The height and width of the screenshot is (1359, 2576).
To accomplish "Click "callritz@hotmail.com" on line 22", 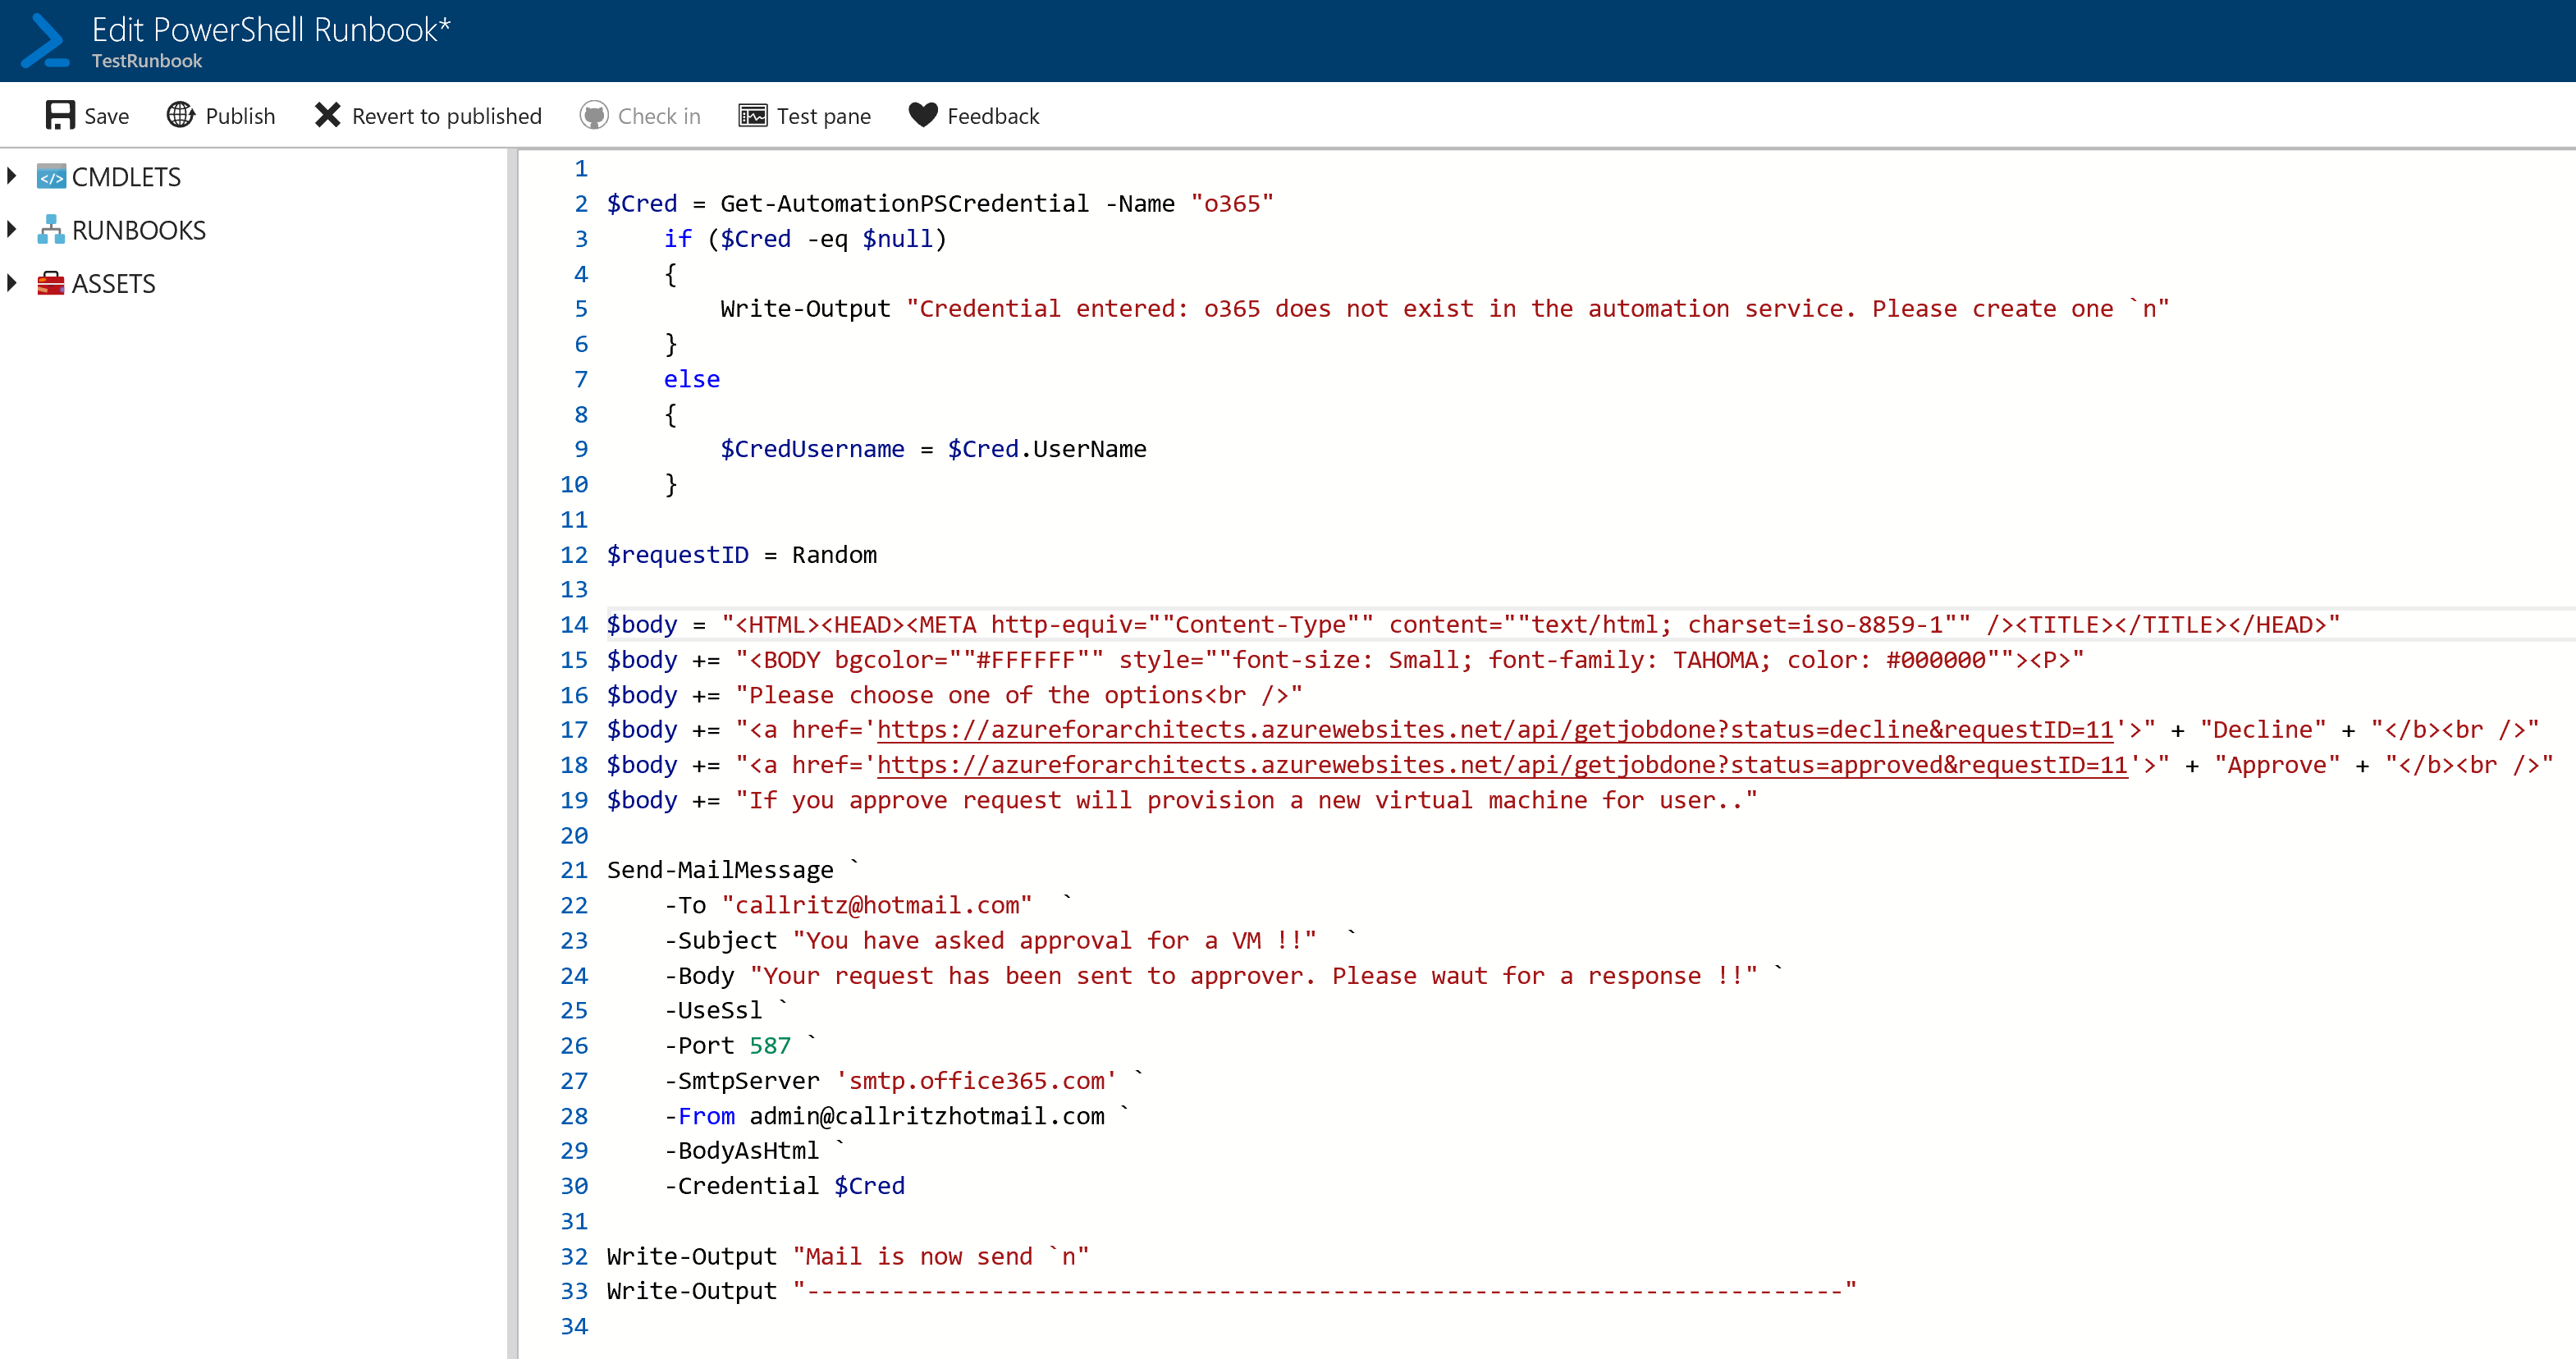I will pos(877,905).
